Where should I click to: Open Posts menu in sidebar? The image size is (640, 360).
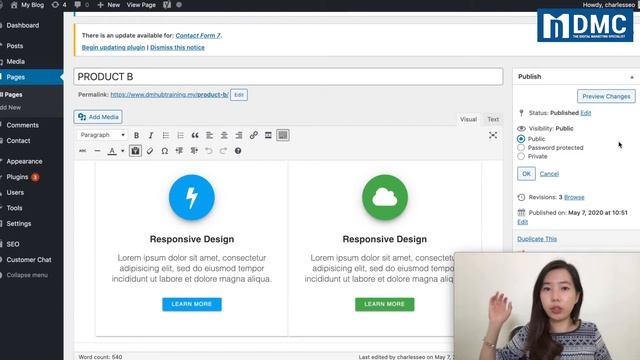tap(15, 46)
